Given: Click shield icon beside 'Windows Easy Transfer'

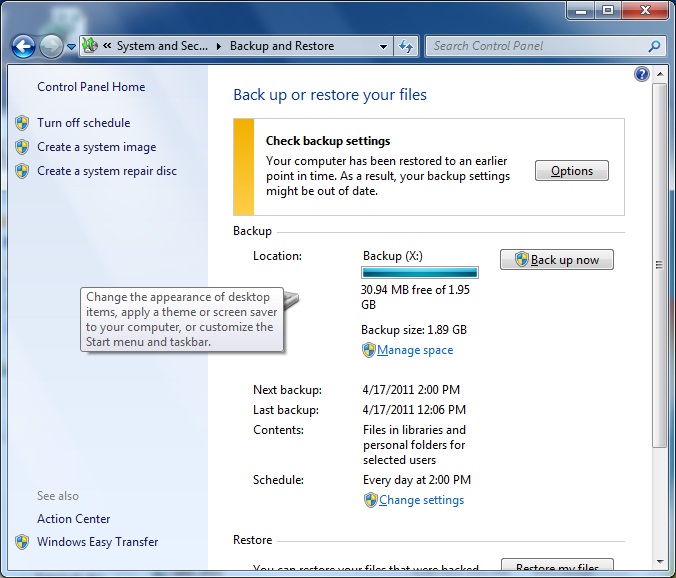Looking at the screenshot, I should (x=22, y=542).
